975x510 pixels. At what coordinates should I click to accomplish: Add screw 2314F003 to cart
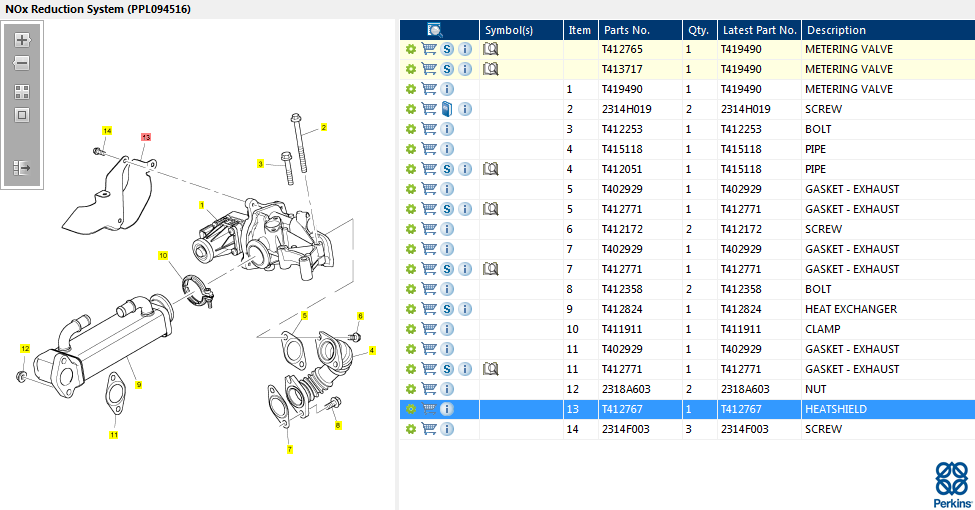tap(429, 429)
